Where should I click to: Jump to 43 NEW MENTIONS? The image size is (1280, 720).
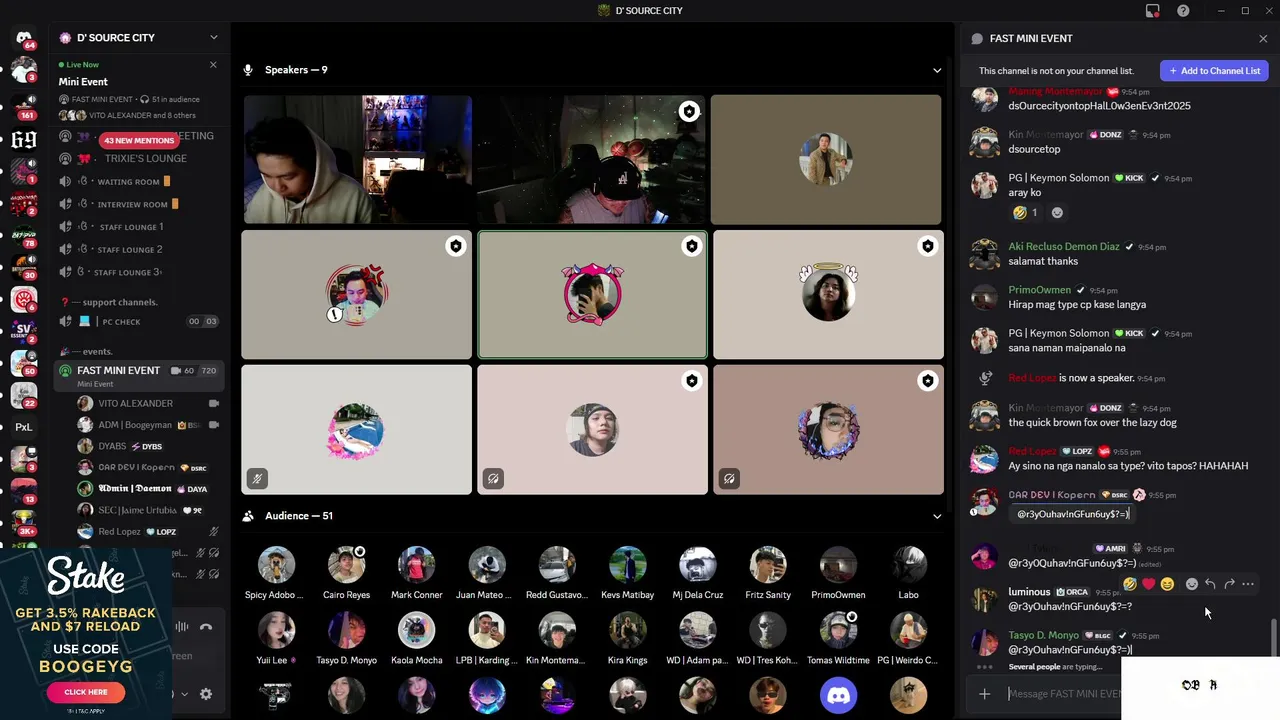tap(140, 141)
